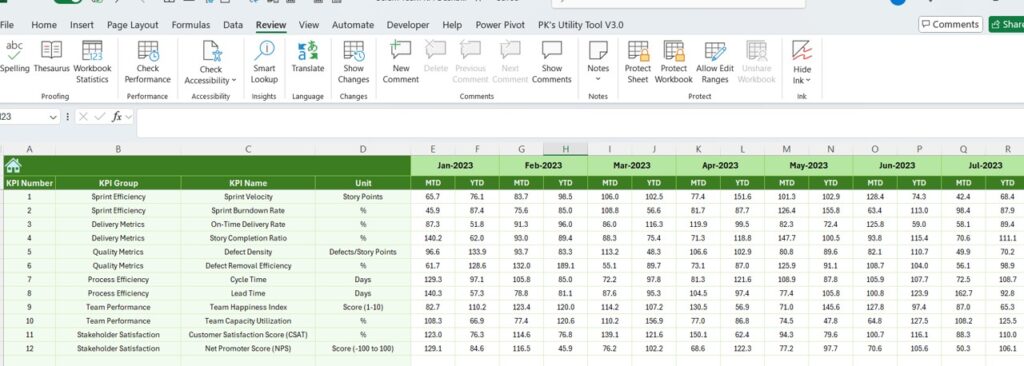Select column D header
1024x366 pixels.
click(x=363, y=149)
